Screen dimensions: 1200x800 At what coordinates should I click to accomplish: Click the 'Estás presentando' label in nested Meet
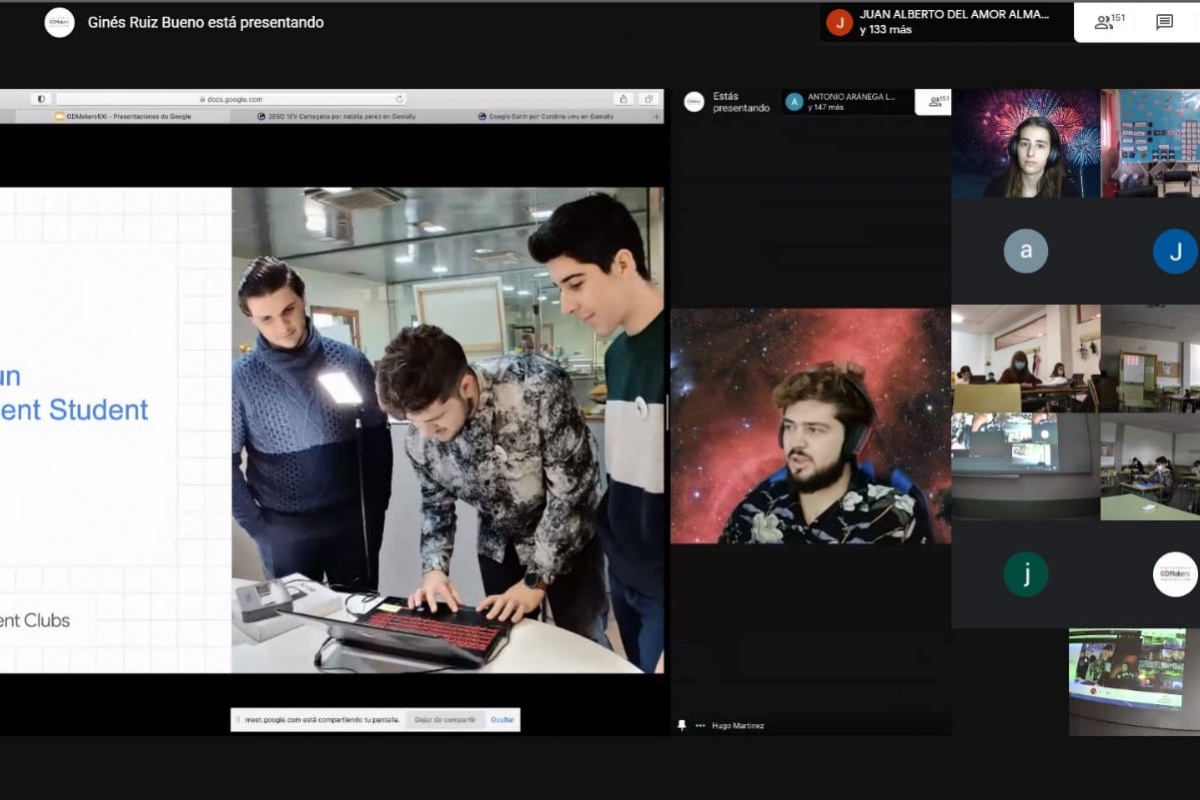click(x=741, y=102)
